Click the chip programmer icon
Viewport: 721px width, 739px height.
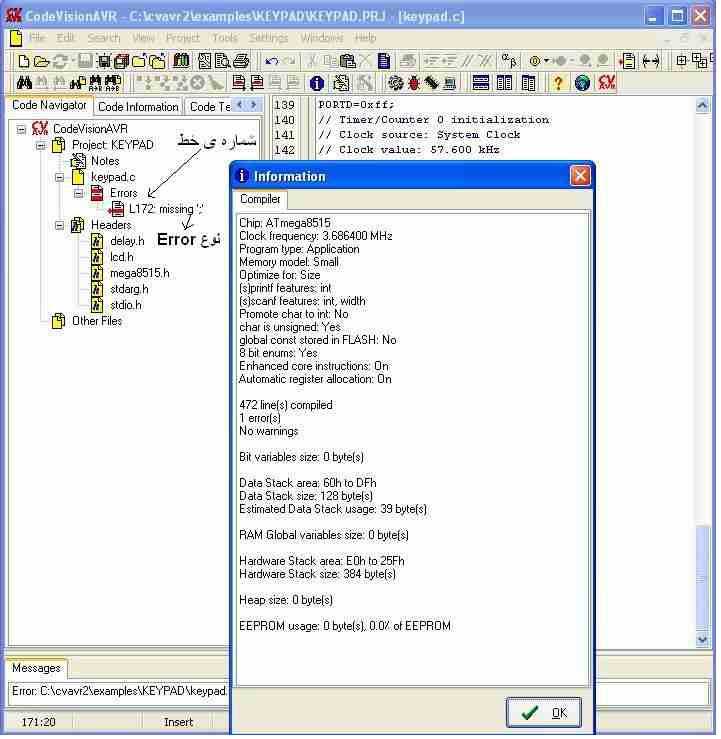[431, 83]
